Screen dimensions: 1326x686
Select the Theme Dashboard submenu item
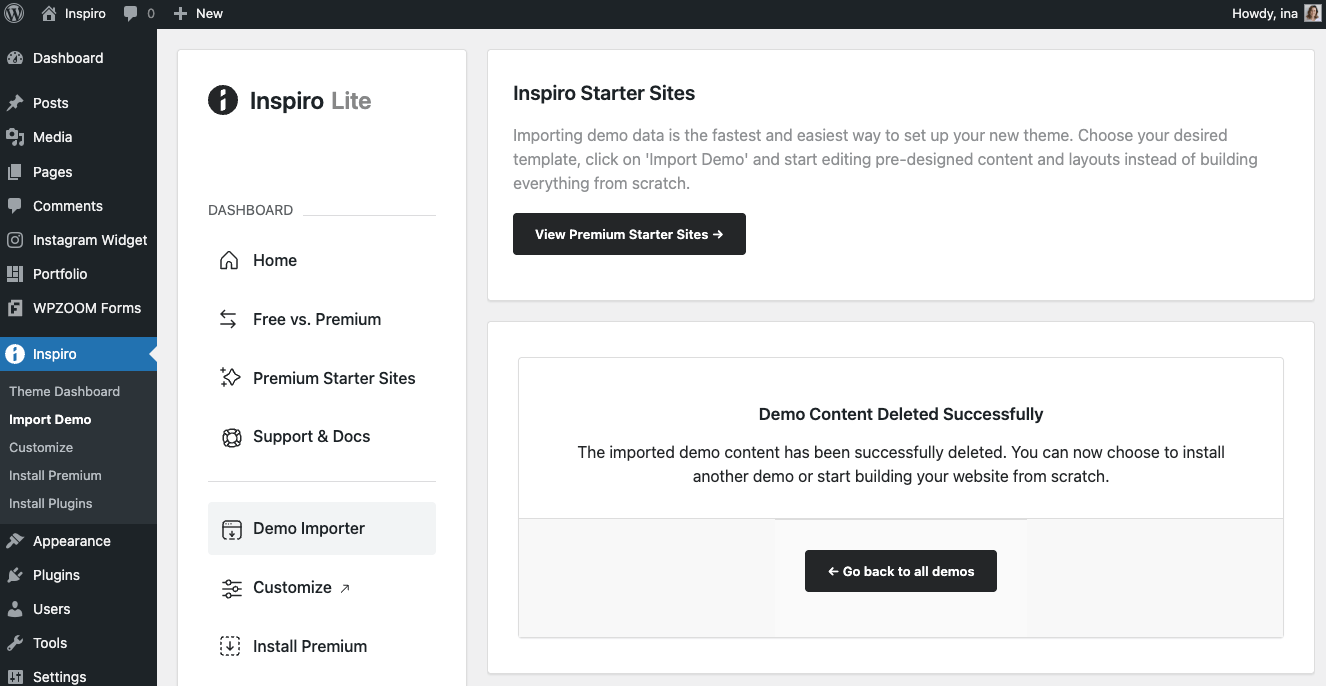click(x=64, y=392)
